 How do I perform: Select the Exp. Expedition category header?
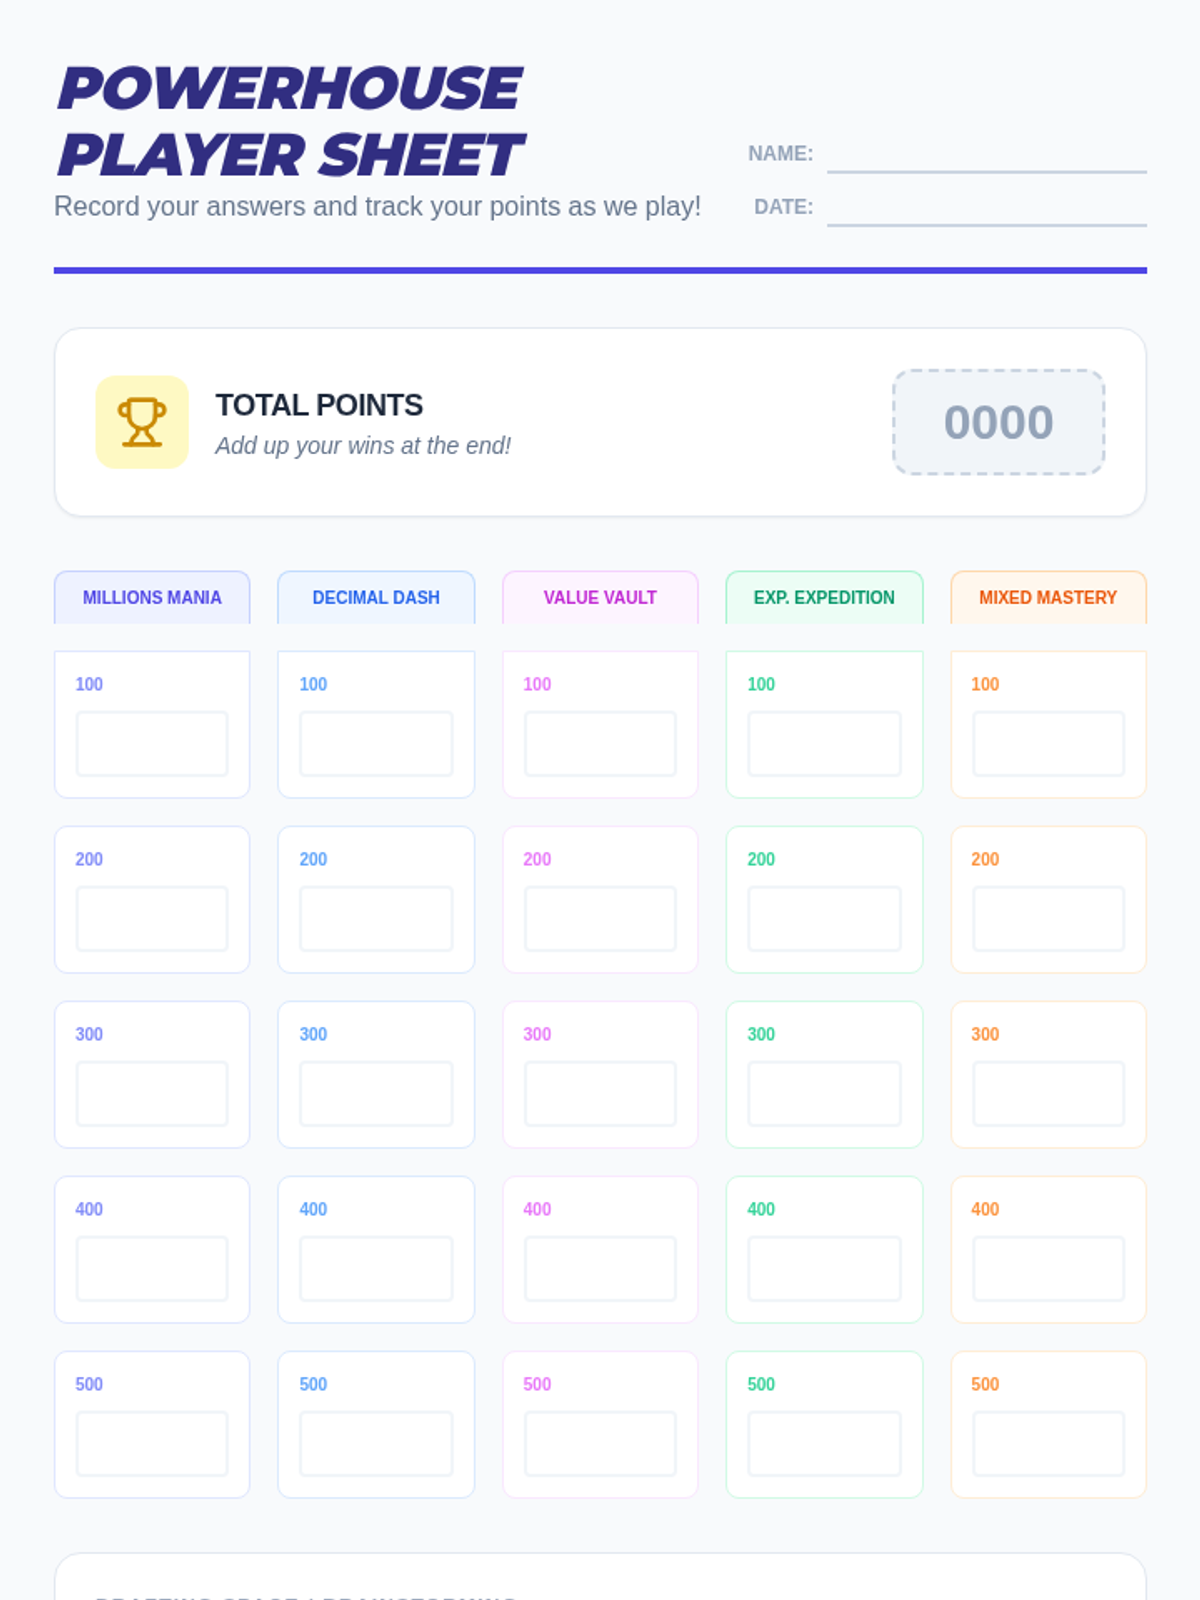[x=824, y=598]
